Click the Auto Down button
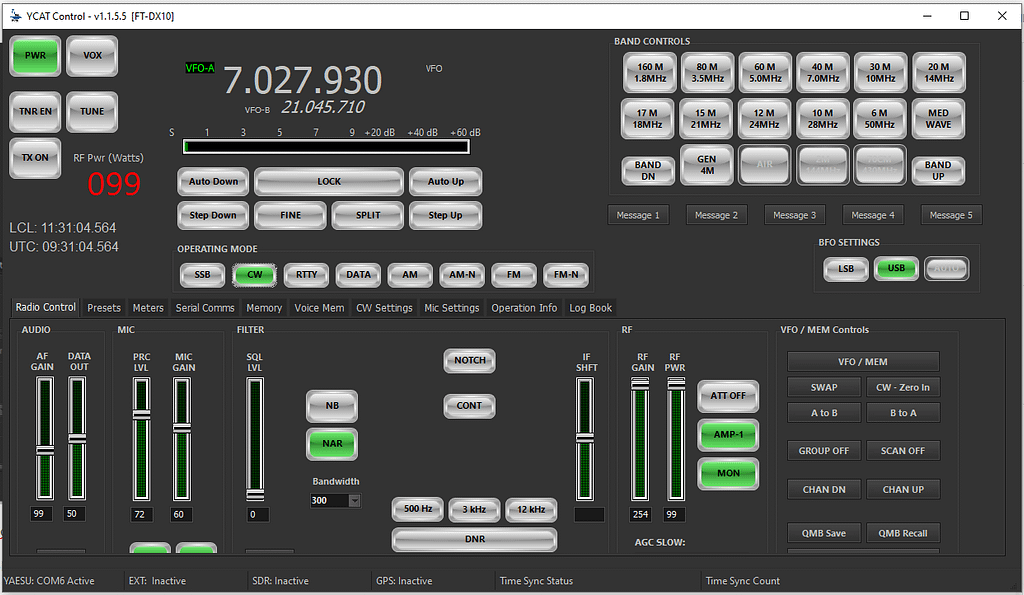 pyautogui.click(x=214, y=182)
